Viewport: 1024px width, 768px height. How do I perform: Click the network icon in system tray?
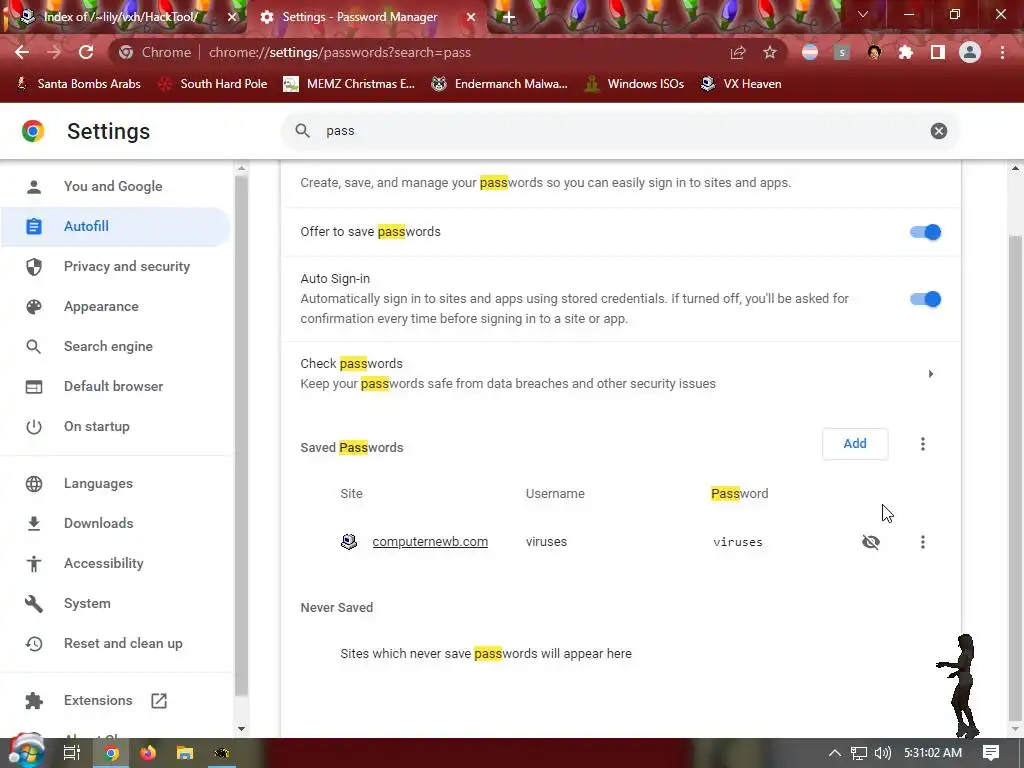pyautogui.click(x=859, y=753)
